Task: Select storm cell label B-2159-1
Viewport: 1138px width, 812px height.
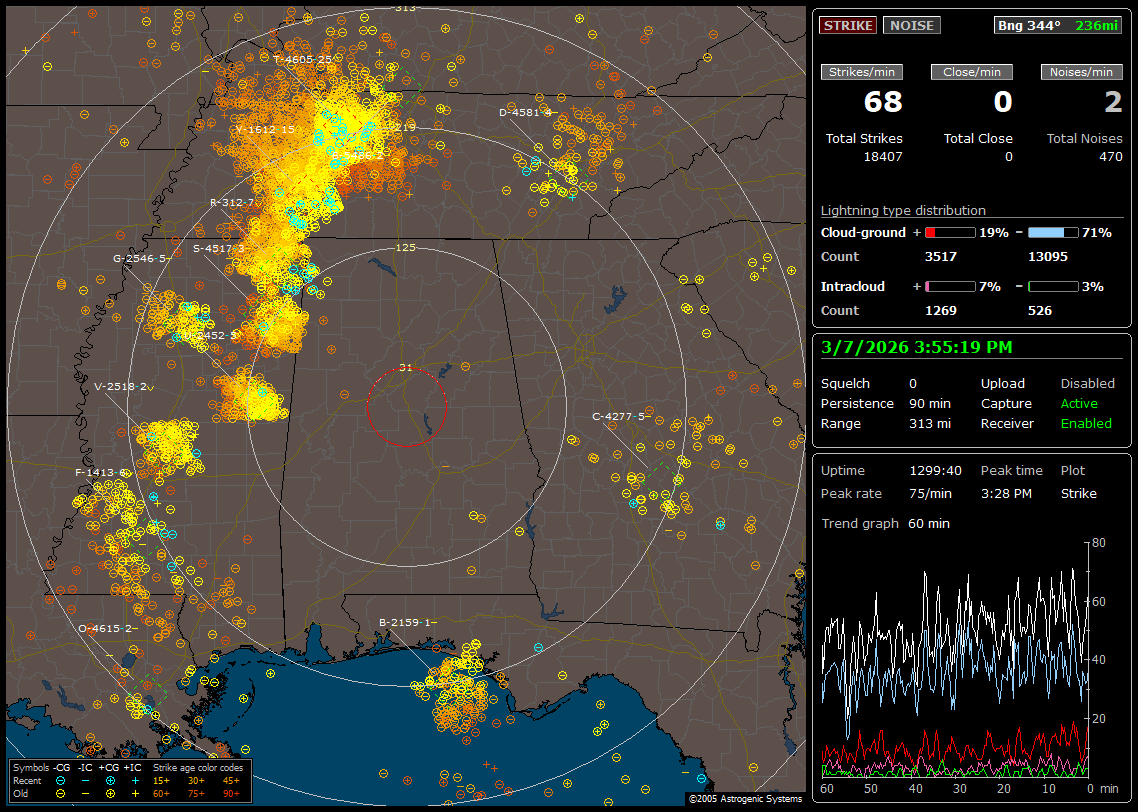Action: pos(407,622)
